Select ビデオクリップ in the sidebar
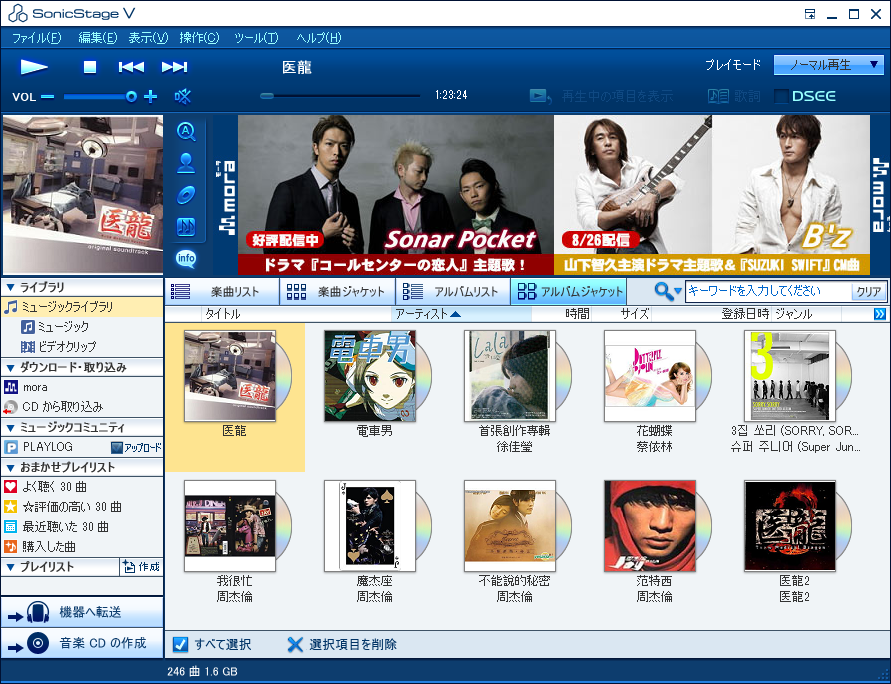 tap(59, 347)
